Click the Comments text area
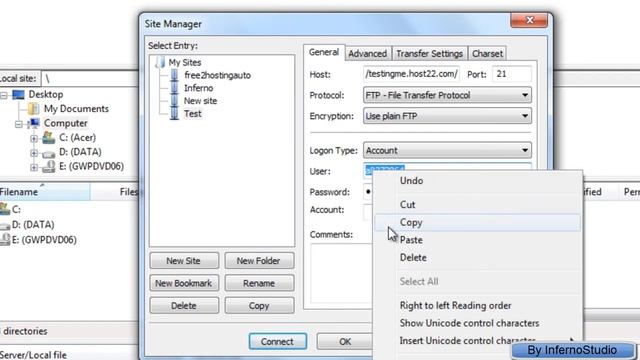Image resolution: width=640 pixels, height=360 pixels. point(342,273)
